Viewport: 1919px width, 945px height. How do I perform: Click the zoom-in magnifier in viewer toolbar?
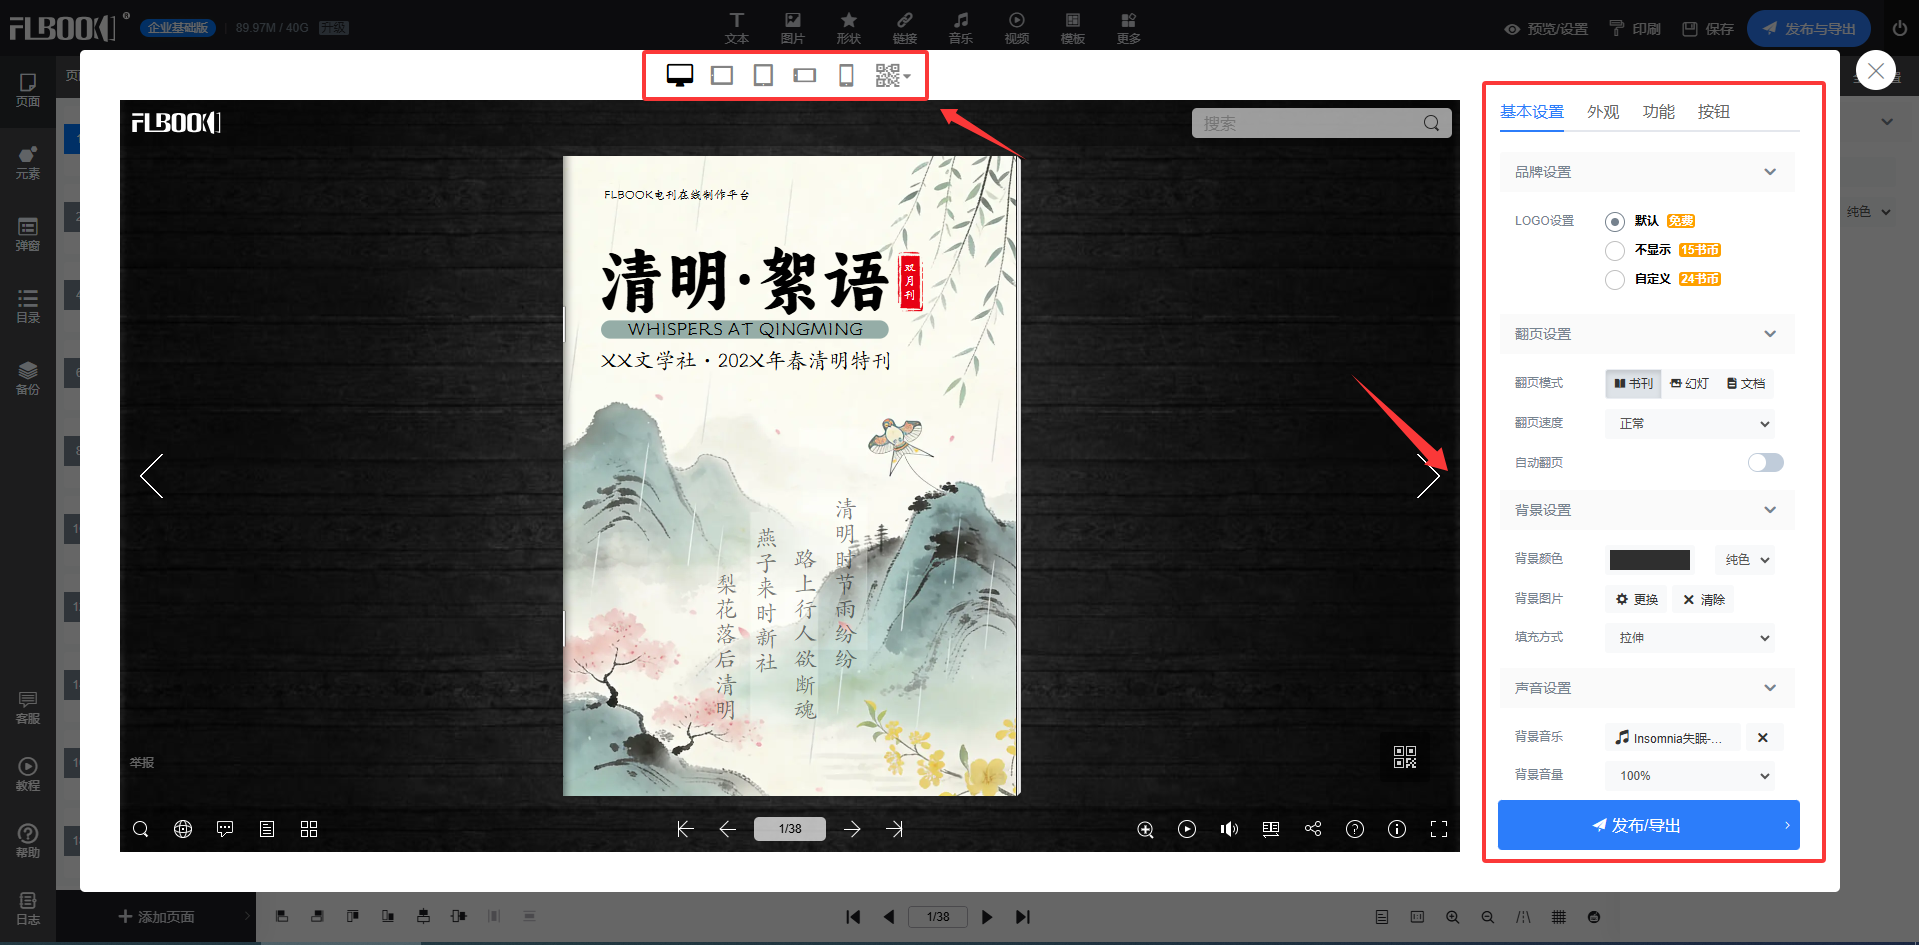[1145, 829]
